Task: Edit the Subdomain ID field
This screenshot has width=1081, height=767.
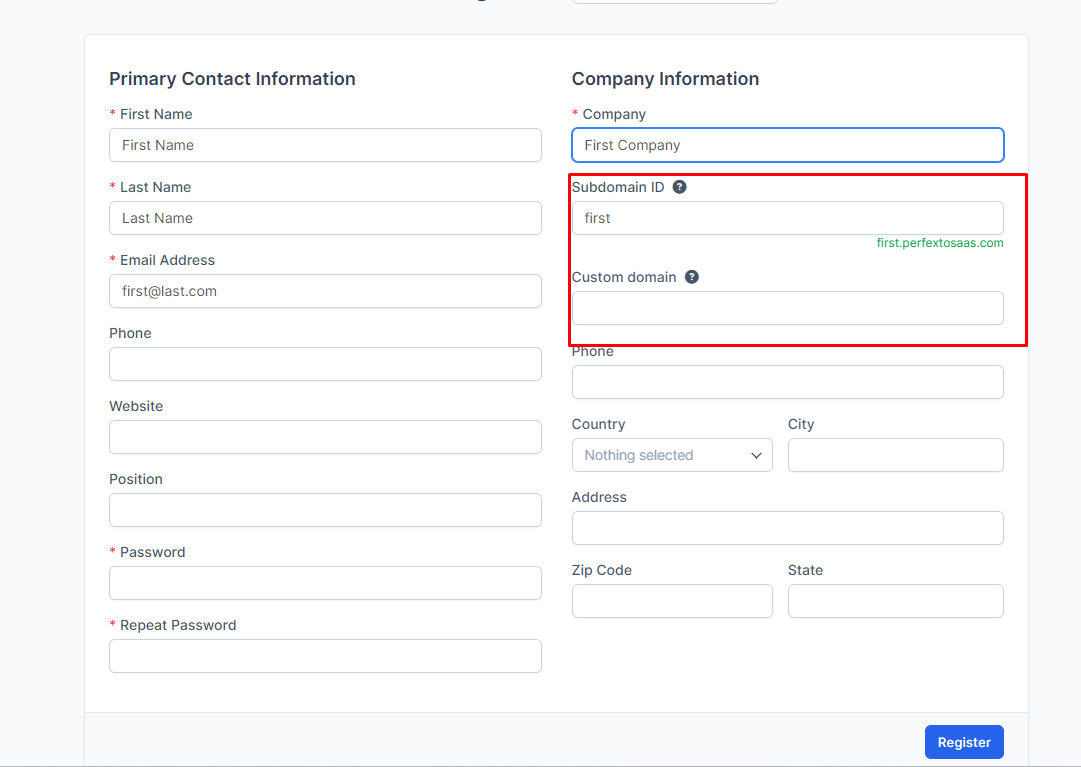Action: point(788,218)
